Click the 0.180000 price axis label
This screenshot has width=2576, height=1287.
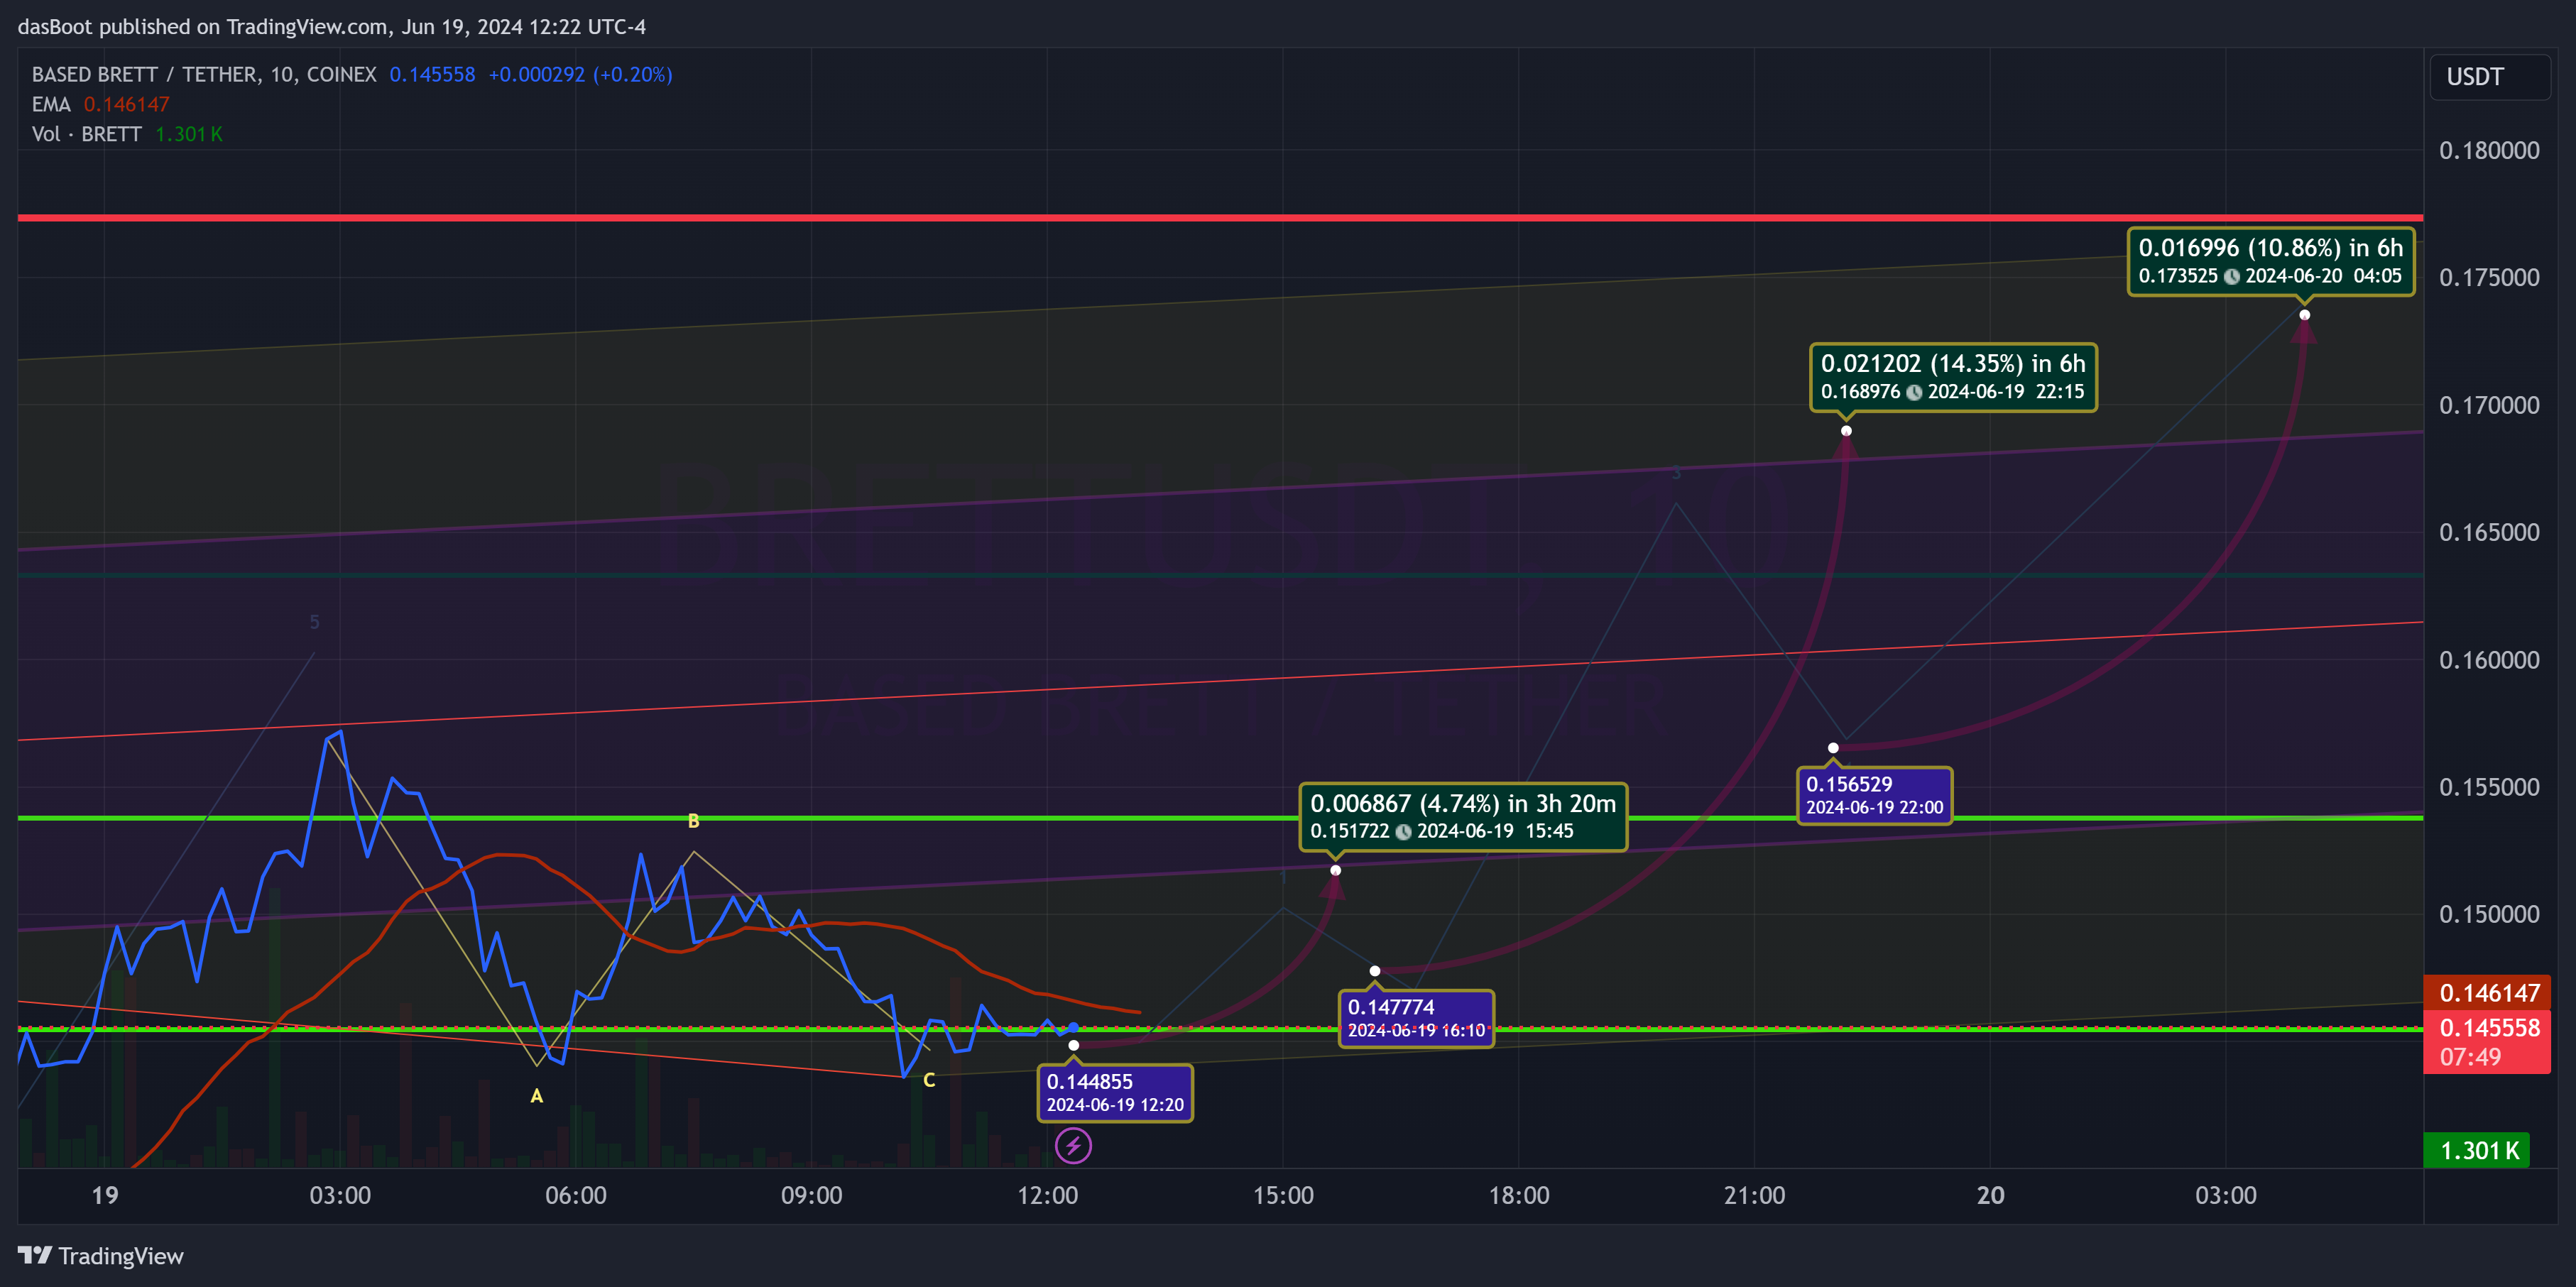coord(2489,150)
